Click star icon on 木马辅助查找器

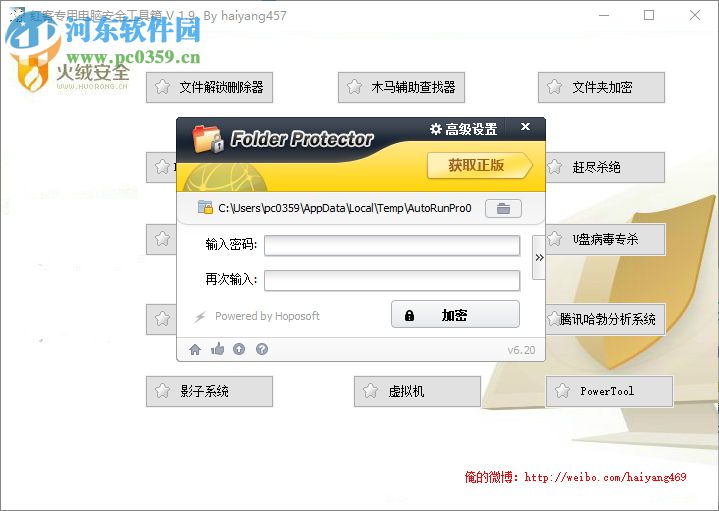[354, 87]
